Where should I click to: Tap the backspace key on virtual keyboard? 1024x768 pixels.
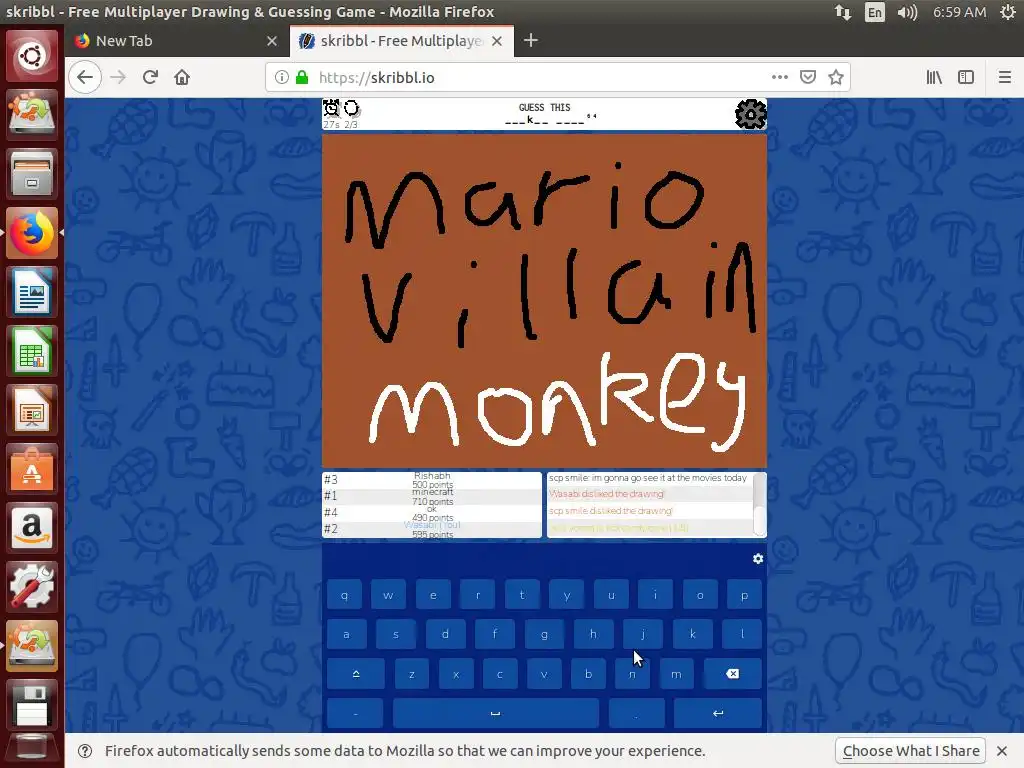click(733, 673)
